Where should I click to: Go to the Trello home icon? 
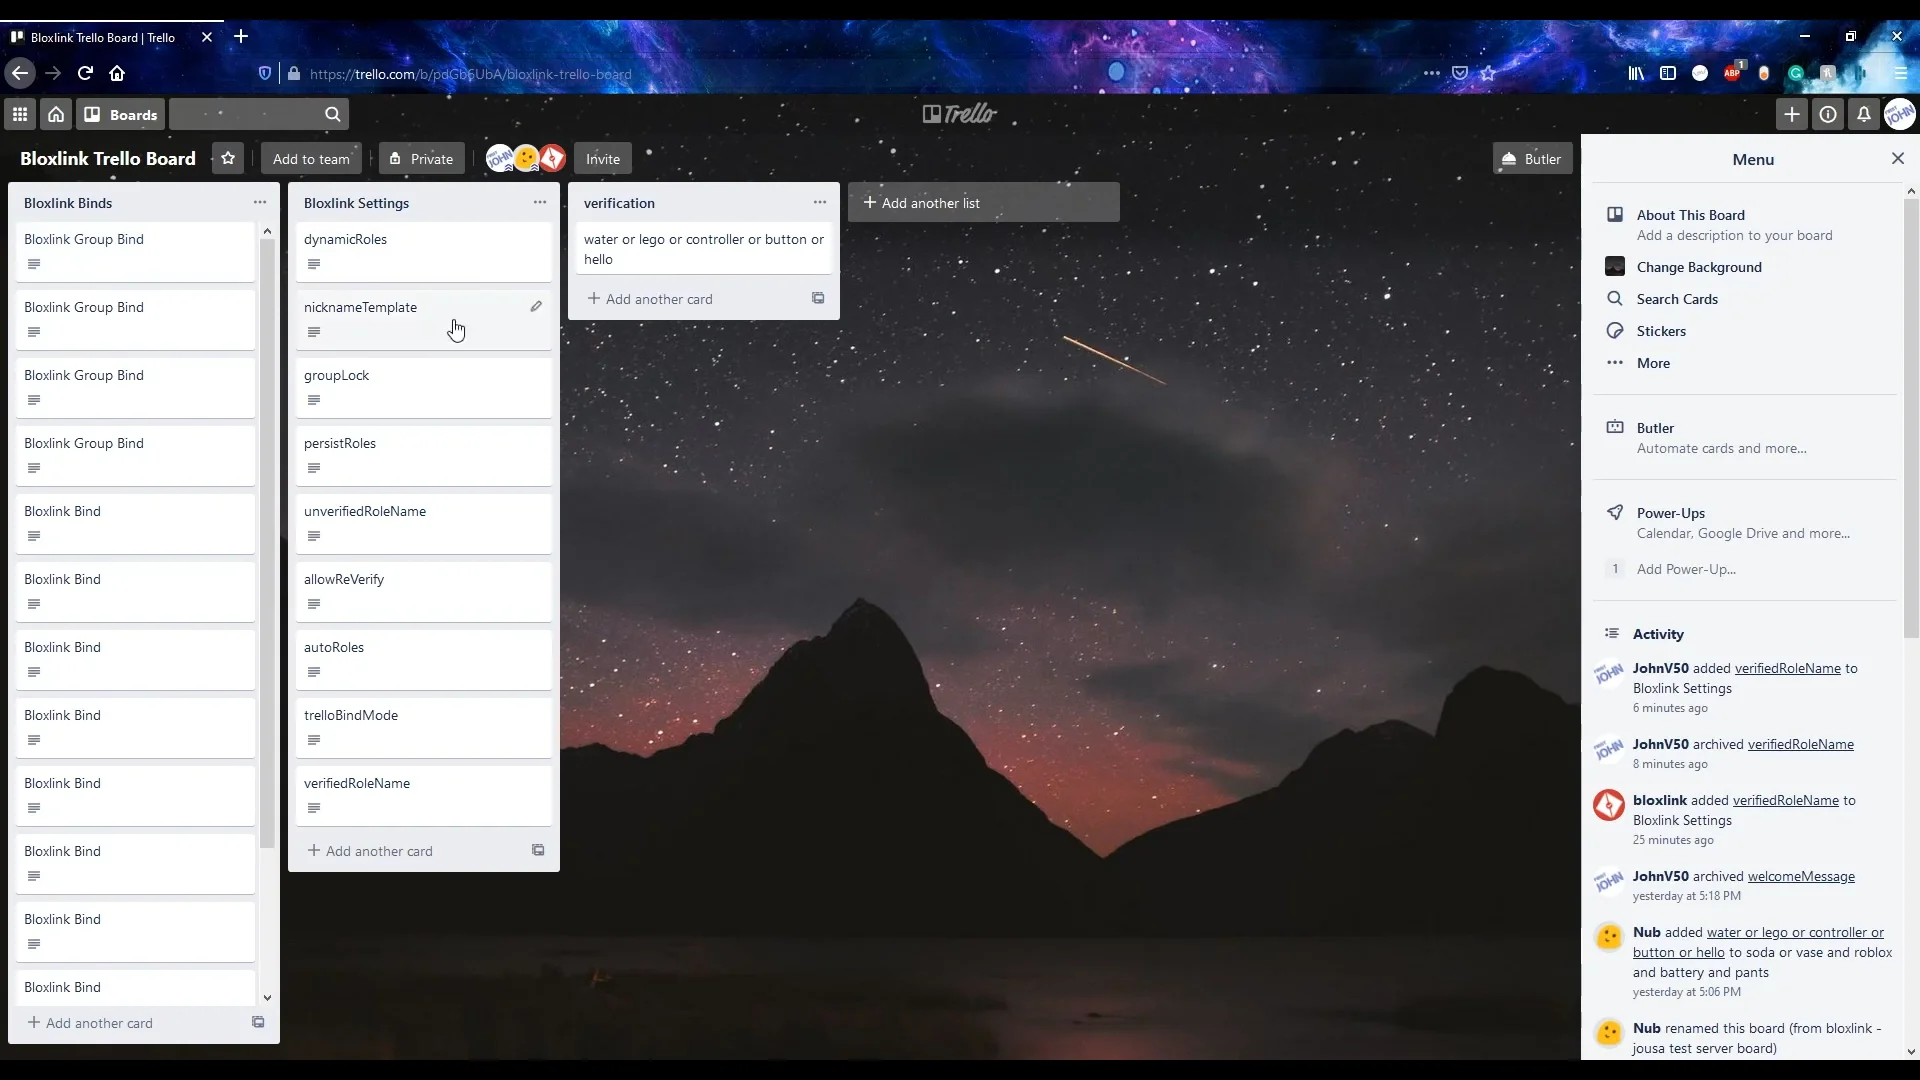[56, 115]
